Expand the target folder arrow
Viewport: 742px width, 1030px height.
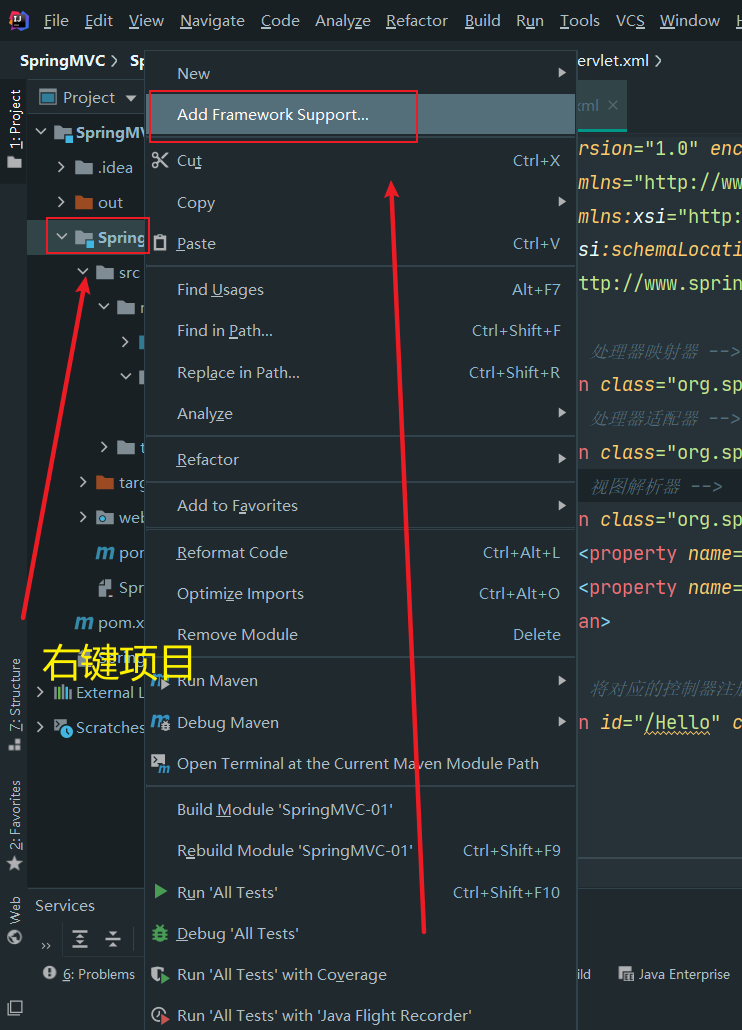83,482
